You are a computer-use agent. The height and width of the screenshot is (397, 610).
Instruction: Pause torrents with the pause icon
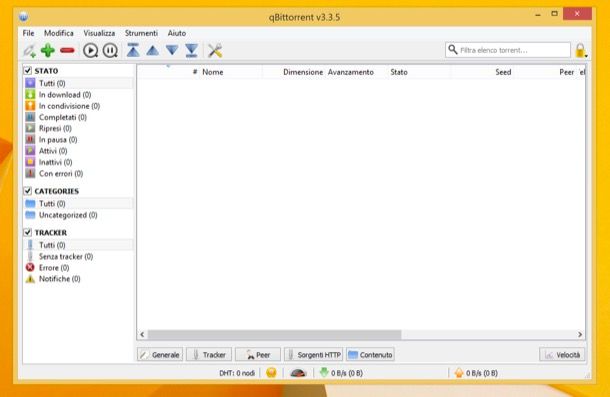click(x=110, y=51)
